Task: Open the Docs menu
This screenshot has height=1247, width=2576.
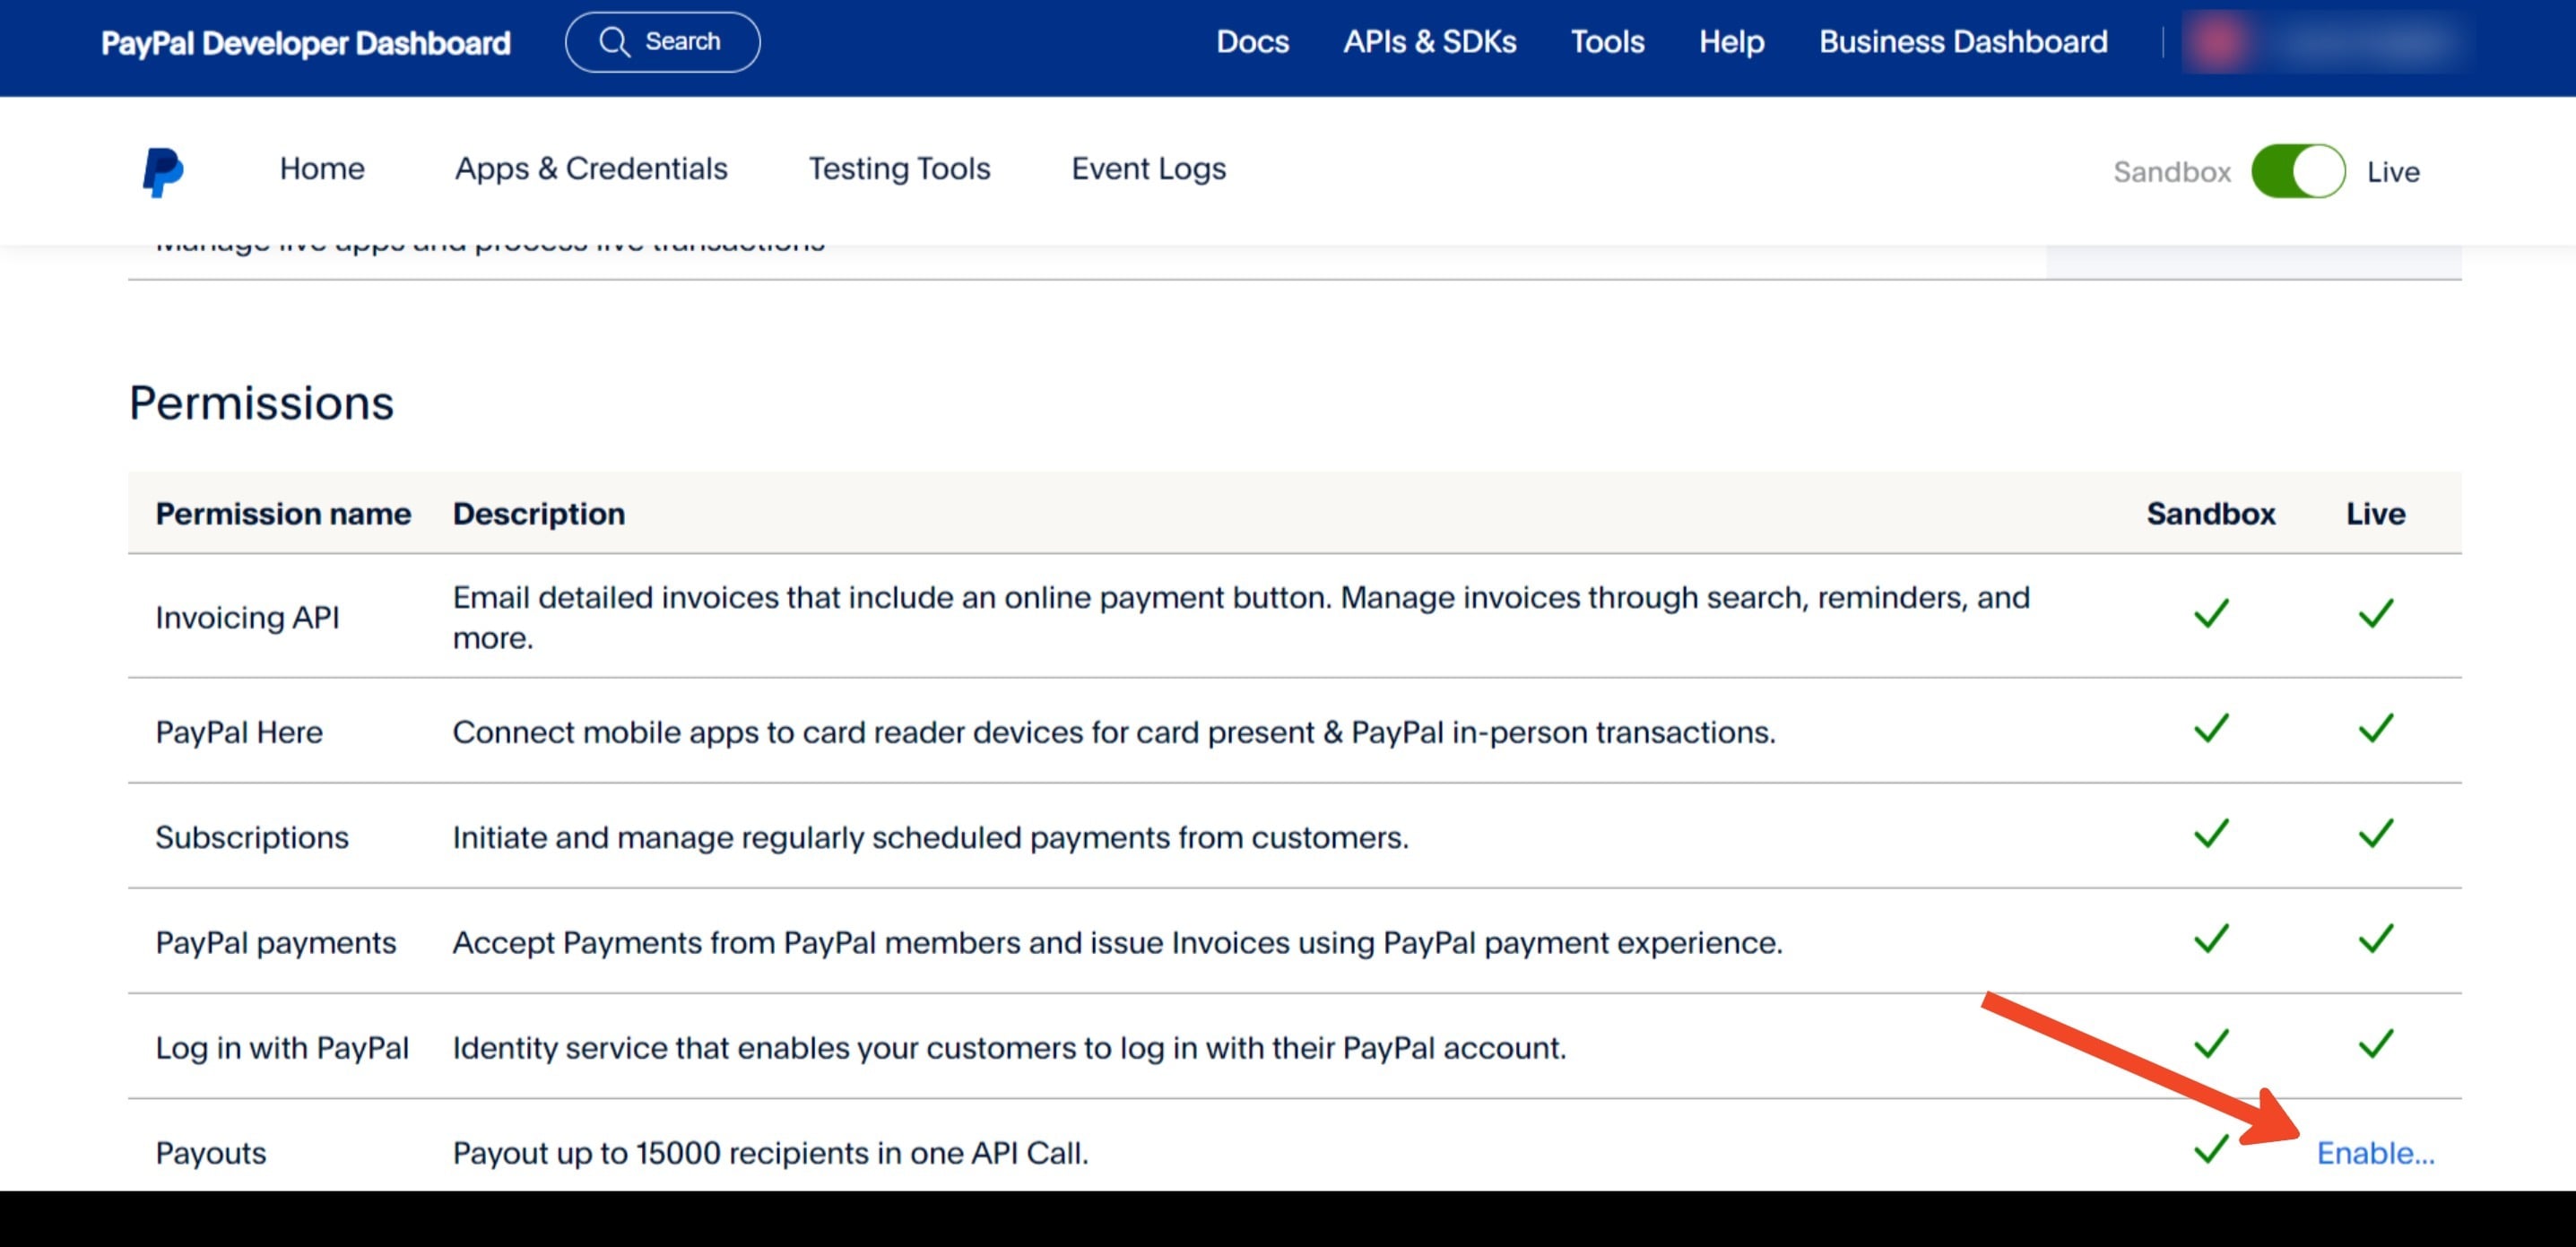Action: [1252, 42]
